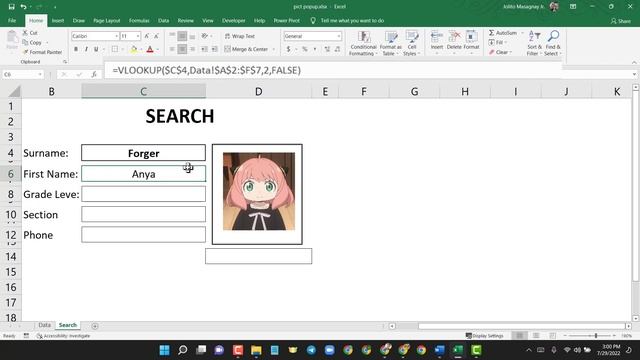Open Format as Table gallery
The image size is (640, 360).
[x=391, y=43]
